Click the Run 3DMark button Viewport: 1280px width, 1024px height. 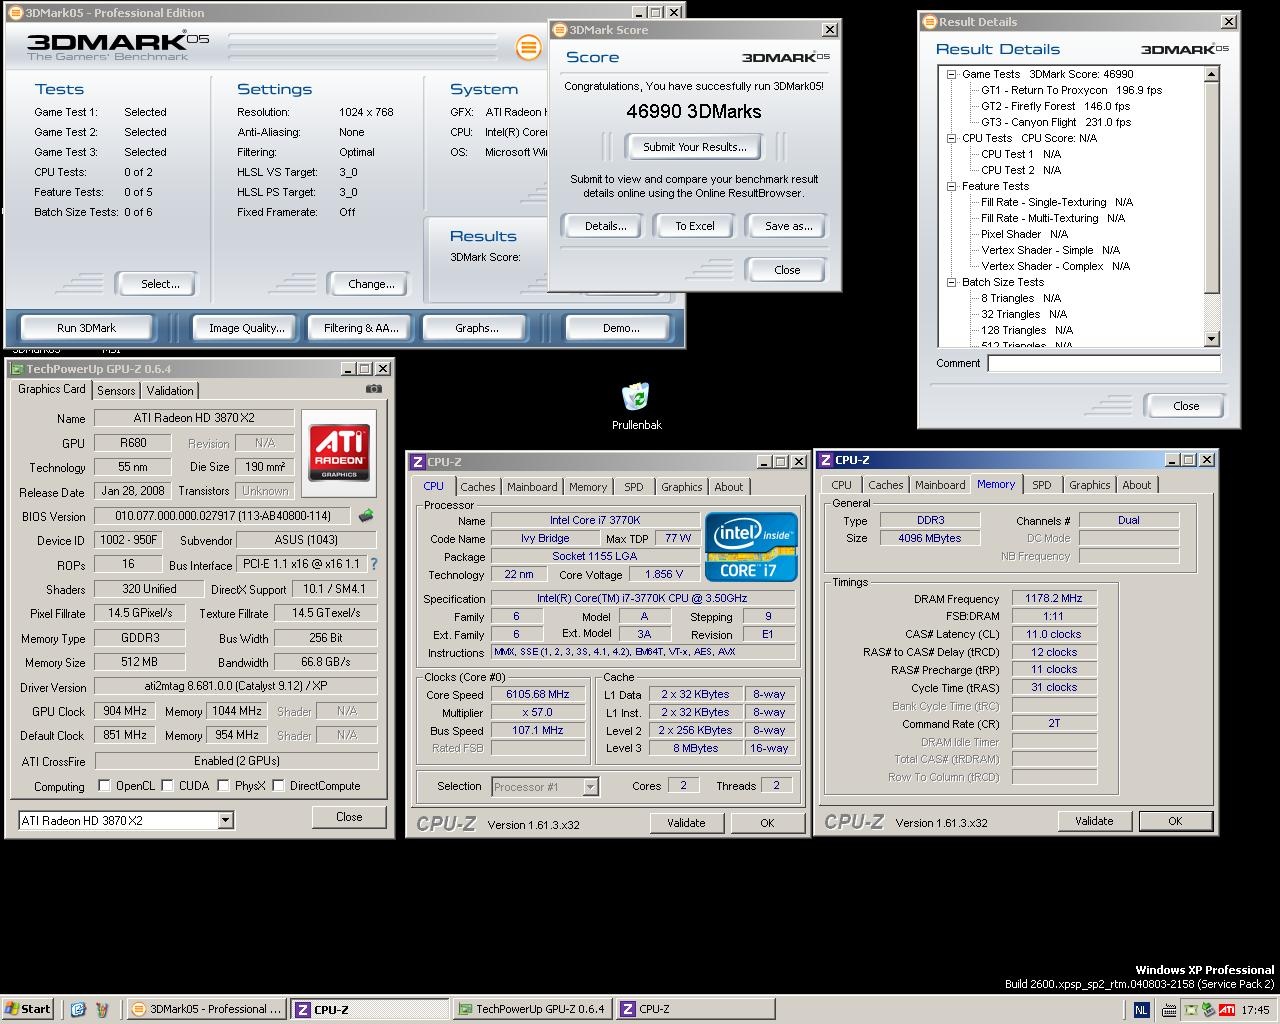pyautogui.click(x=86, y=328)
